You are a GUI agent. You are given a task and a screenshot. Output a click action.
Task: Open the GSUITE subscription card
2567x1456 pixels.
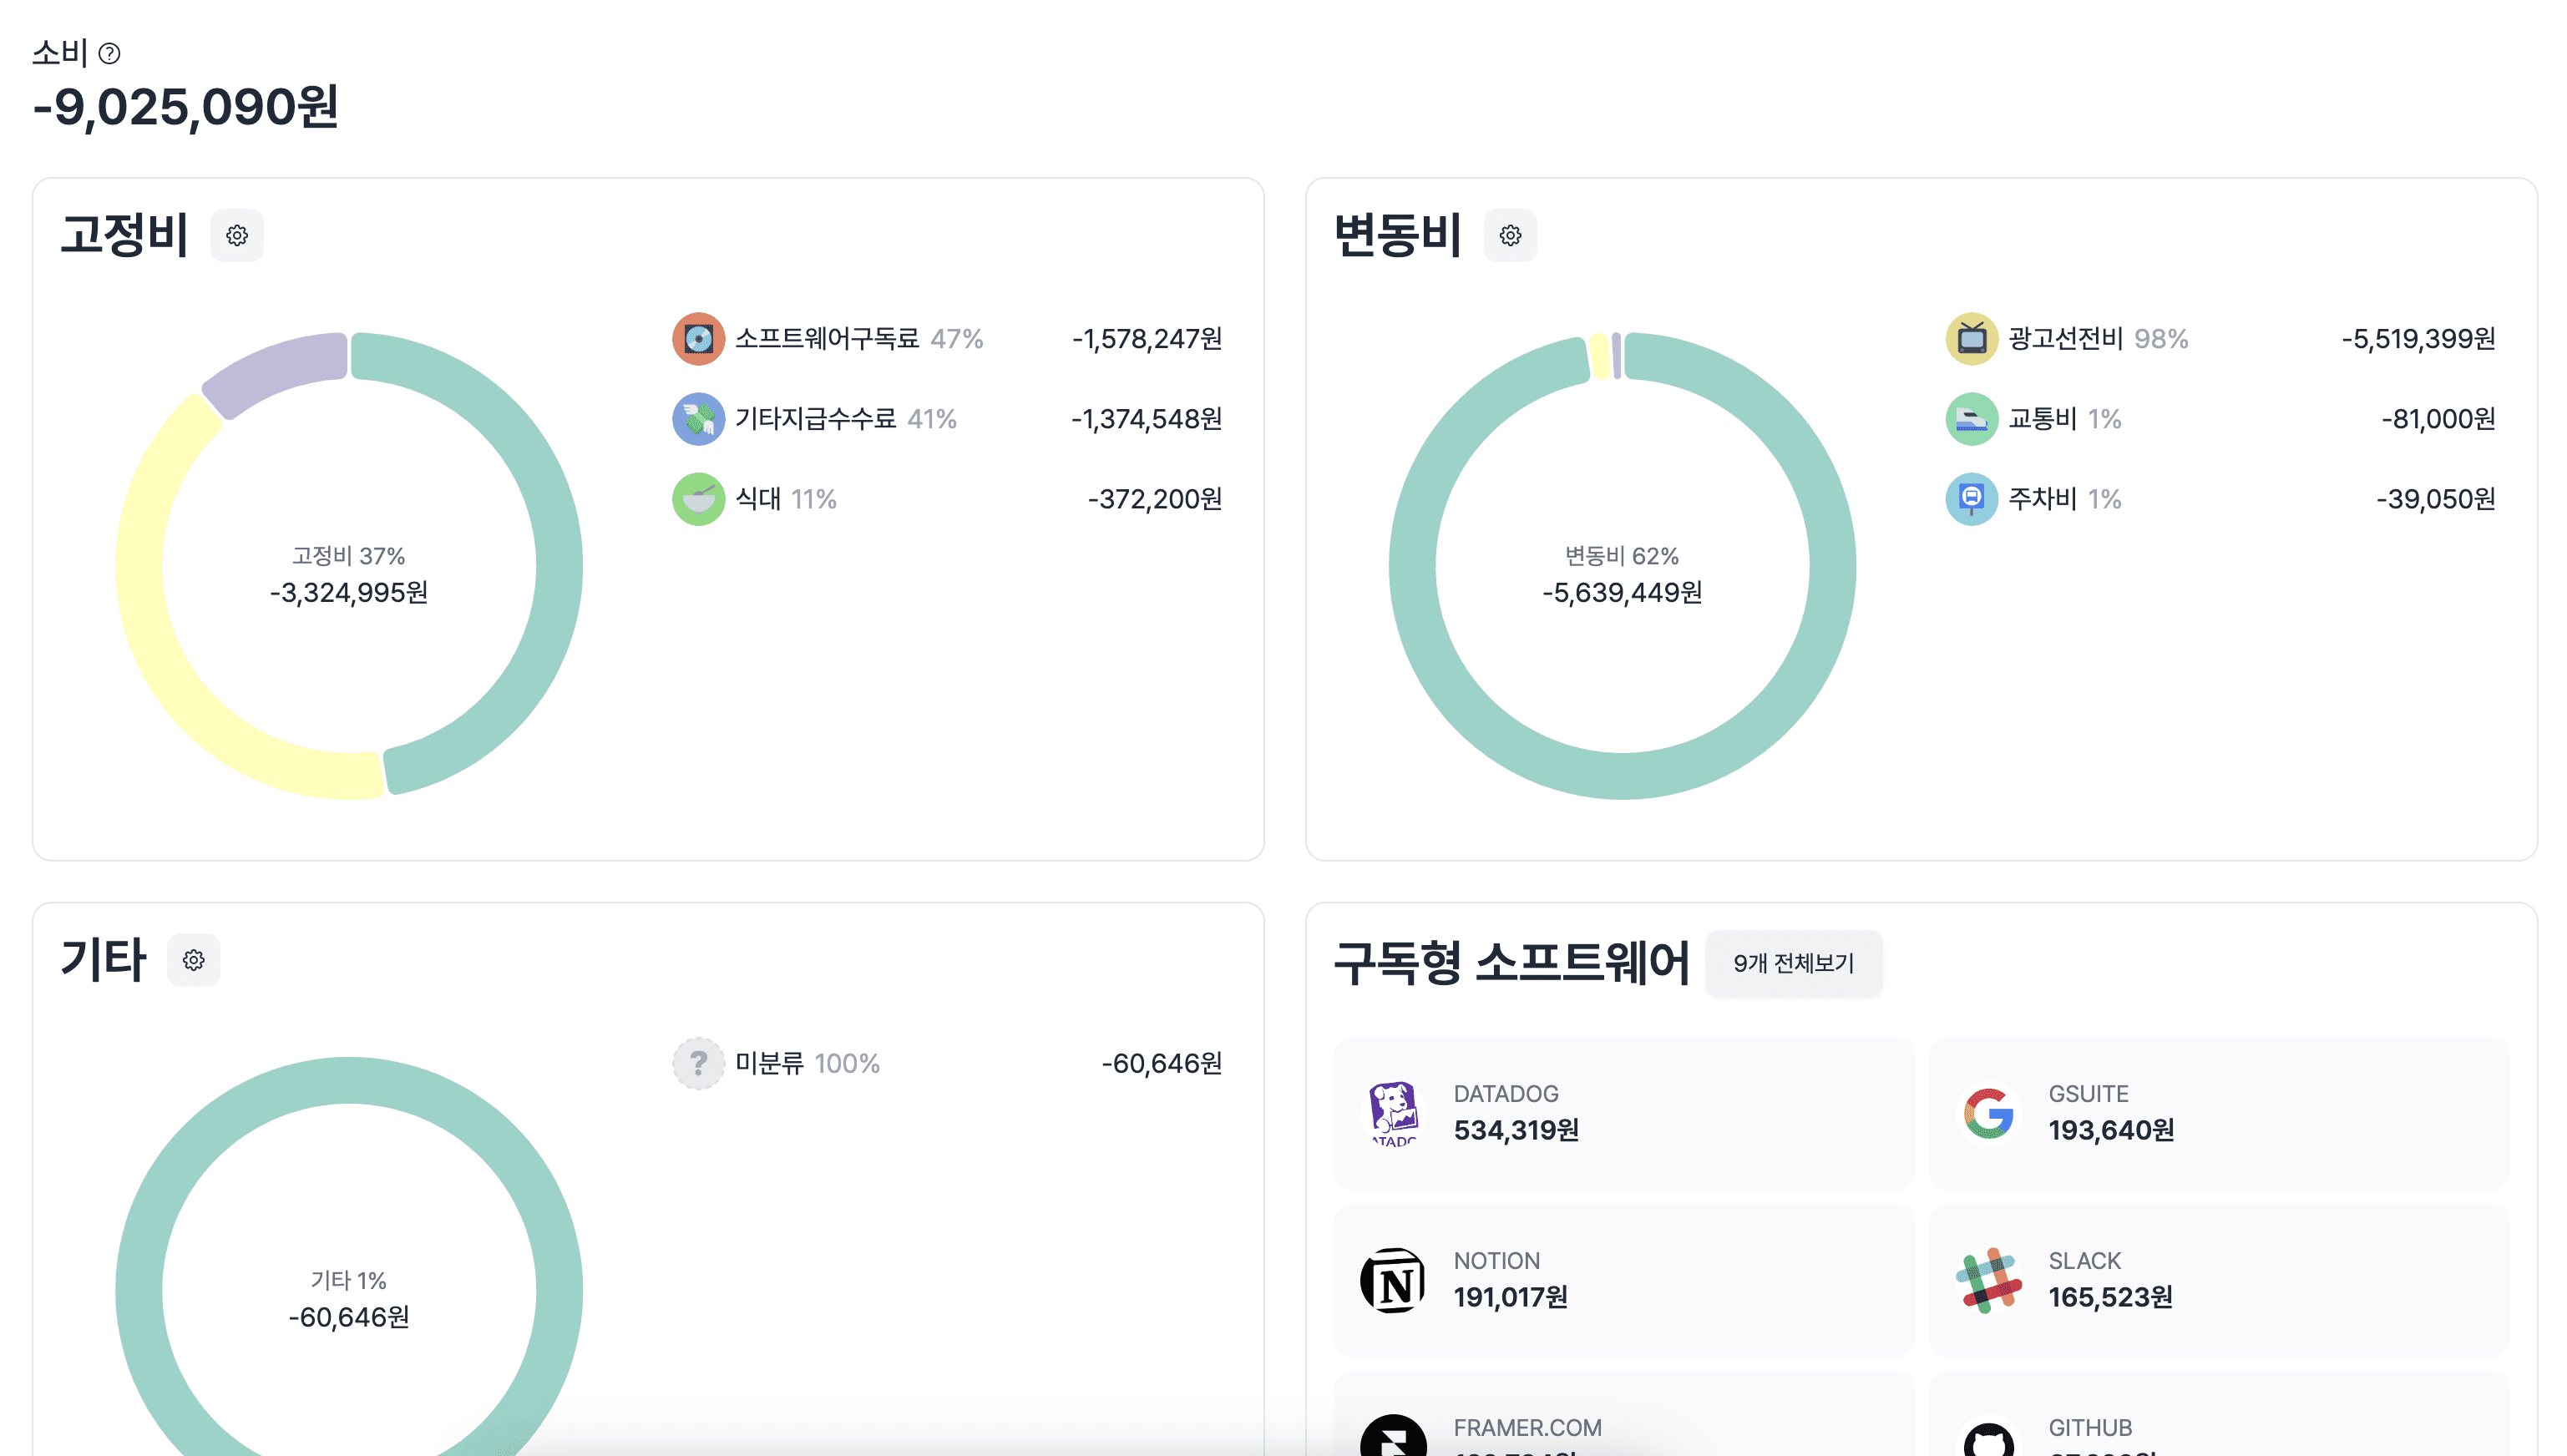[2218, 1113]
